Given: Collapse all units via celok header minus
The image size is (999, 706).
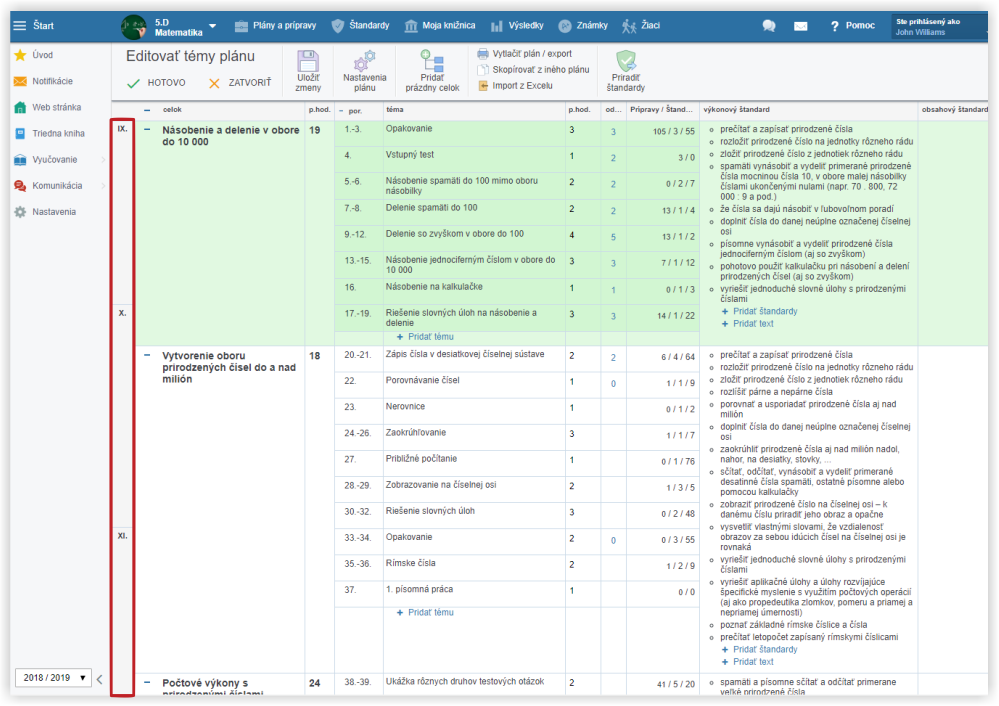Looking at the screenshot, I should pos(147,110).
